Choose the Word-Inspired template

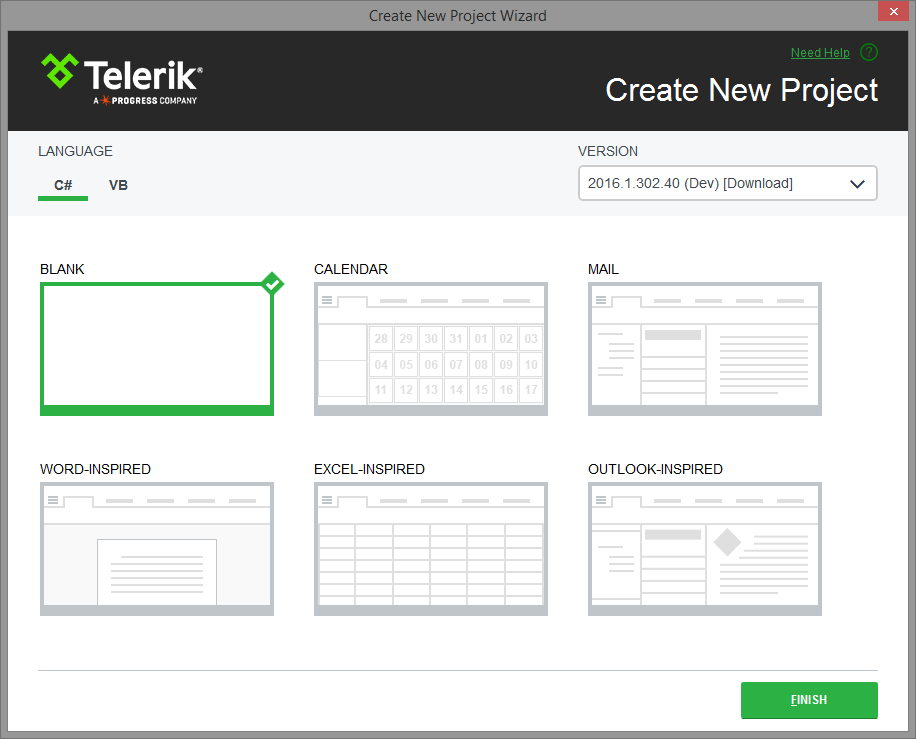pyautogui.click(x=156, y=548)
